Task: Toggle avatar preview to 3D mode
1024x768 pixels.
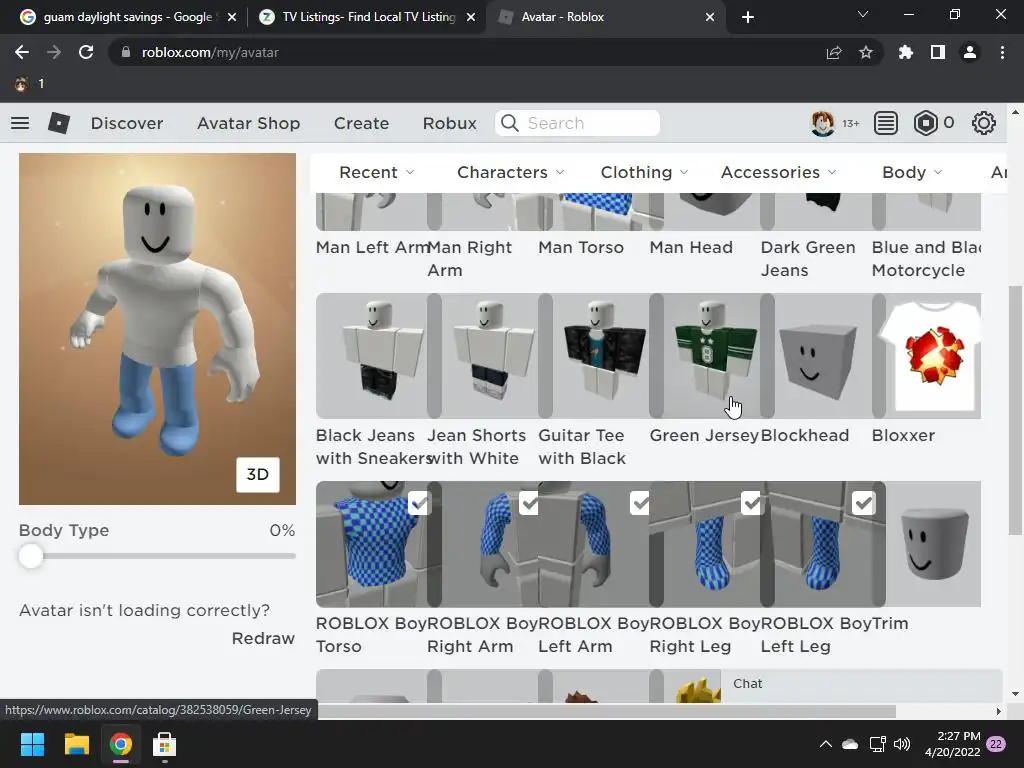Action: coord(257,474)
